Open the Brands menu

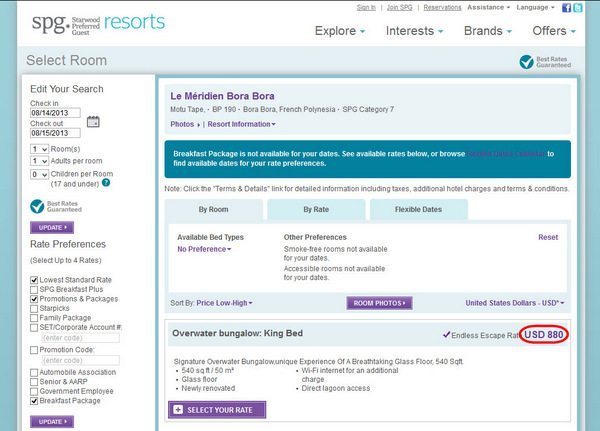point(488,31)
